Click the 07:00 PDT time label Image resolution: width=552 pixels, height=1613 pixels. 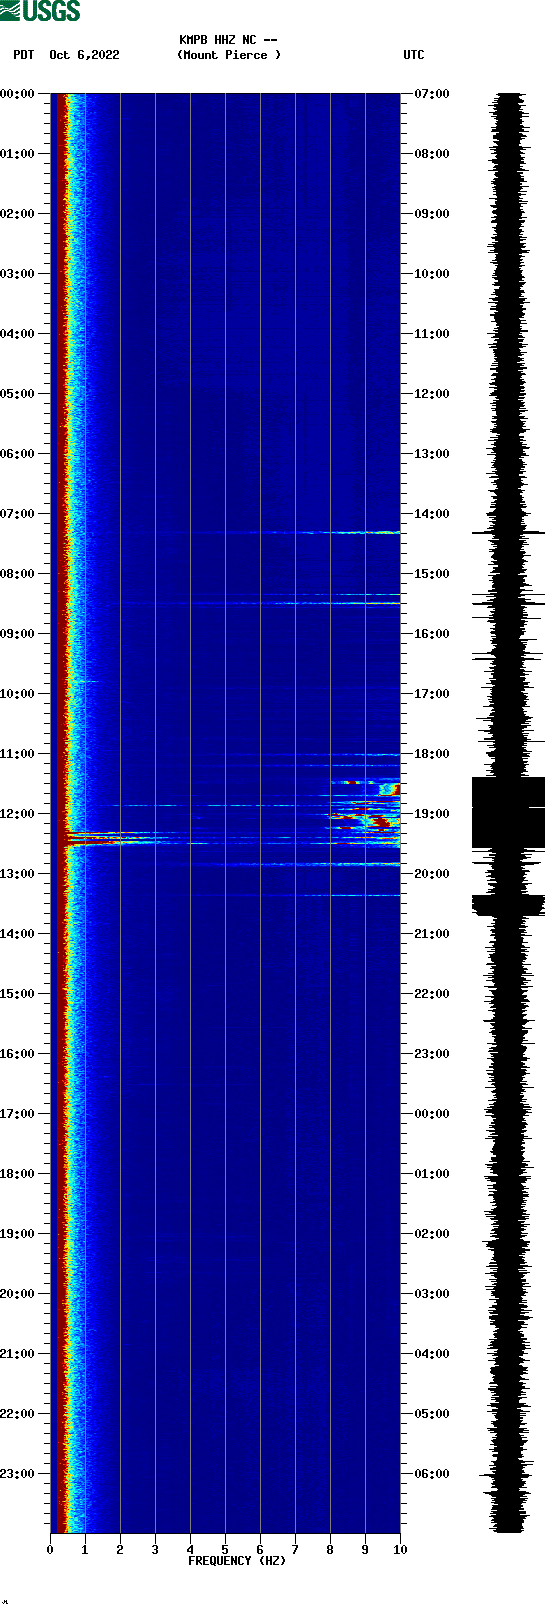tap(17, 514)
